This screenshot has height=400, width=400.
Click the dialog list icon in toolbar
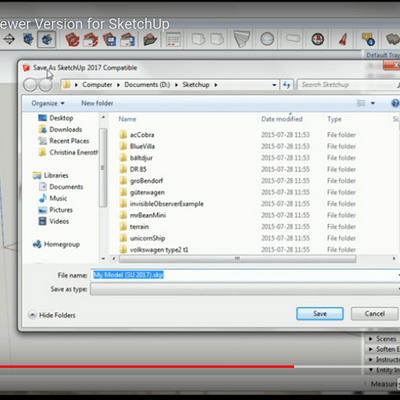[173, 40]
